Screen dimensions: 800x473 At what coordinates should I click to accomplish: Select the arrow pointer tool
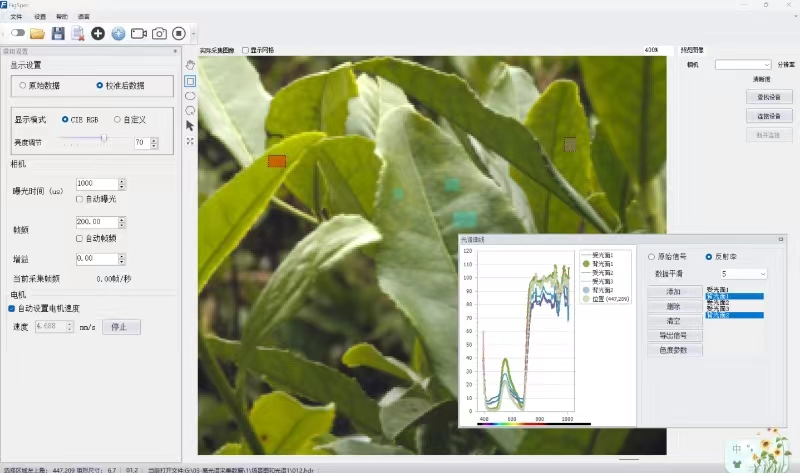click(x=190, y=126)
